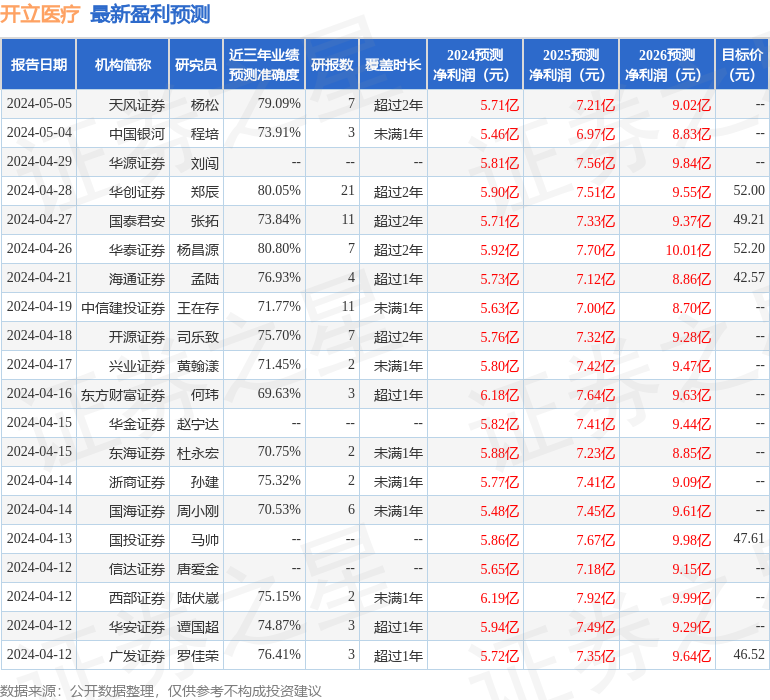Click researcher name 黄翰漾
The width and height of the screenshot is (770, 700).
coord(198,365)
